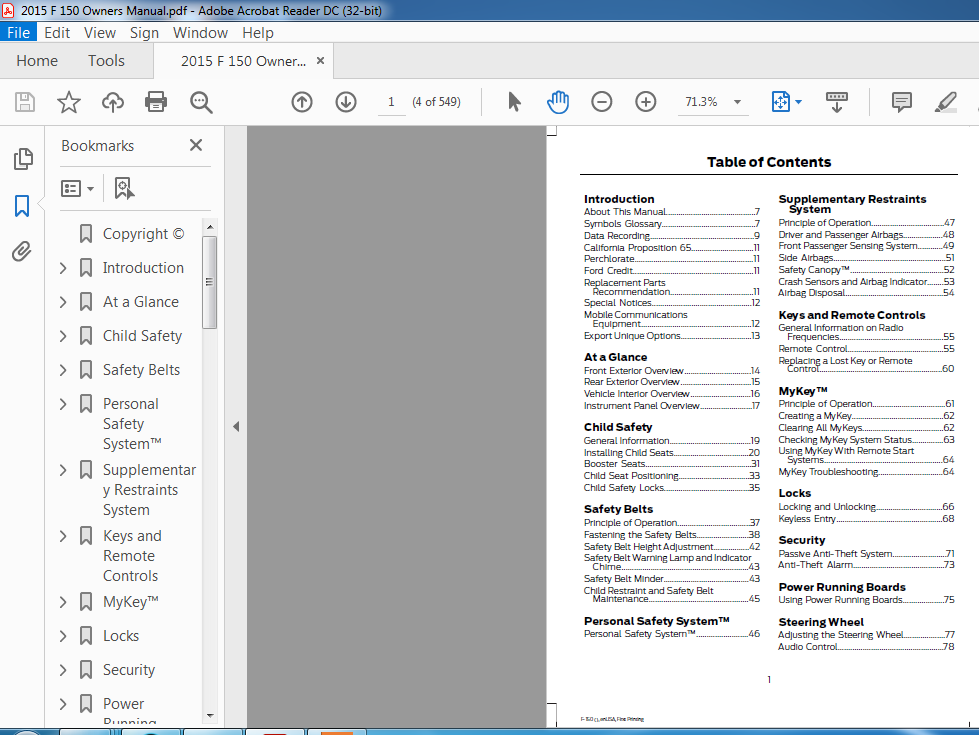
Task: Open the zoom percentage dropdown arrow
Action: point(737,102)
